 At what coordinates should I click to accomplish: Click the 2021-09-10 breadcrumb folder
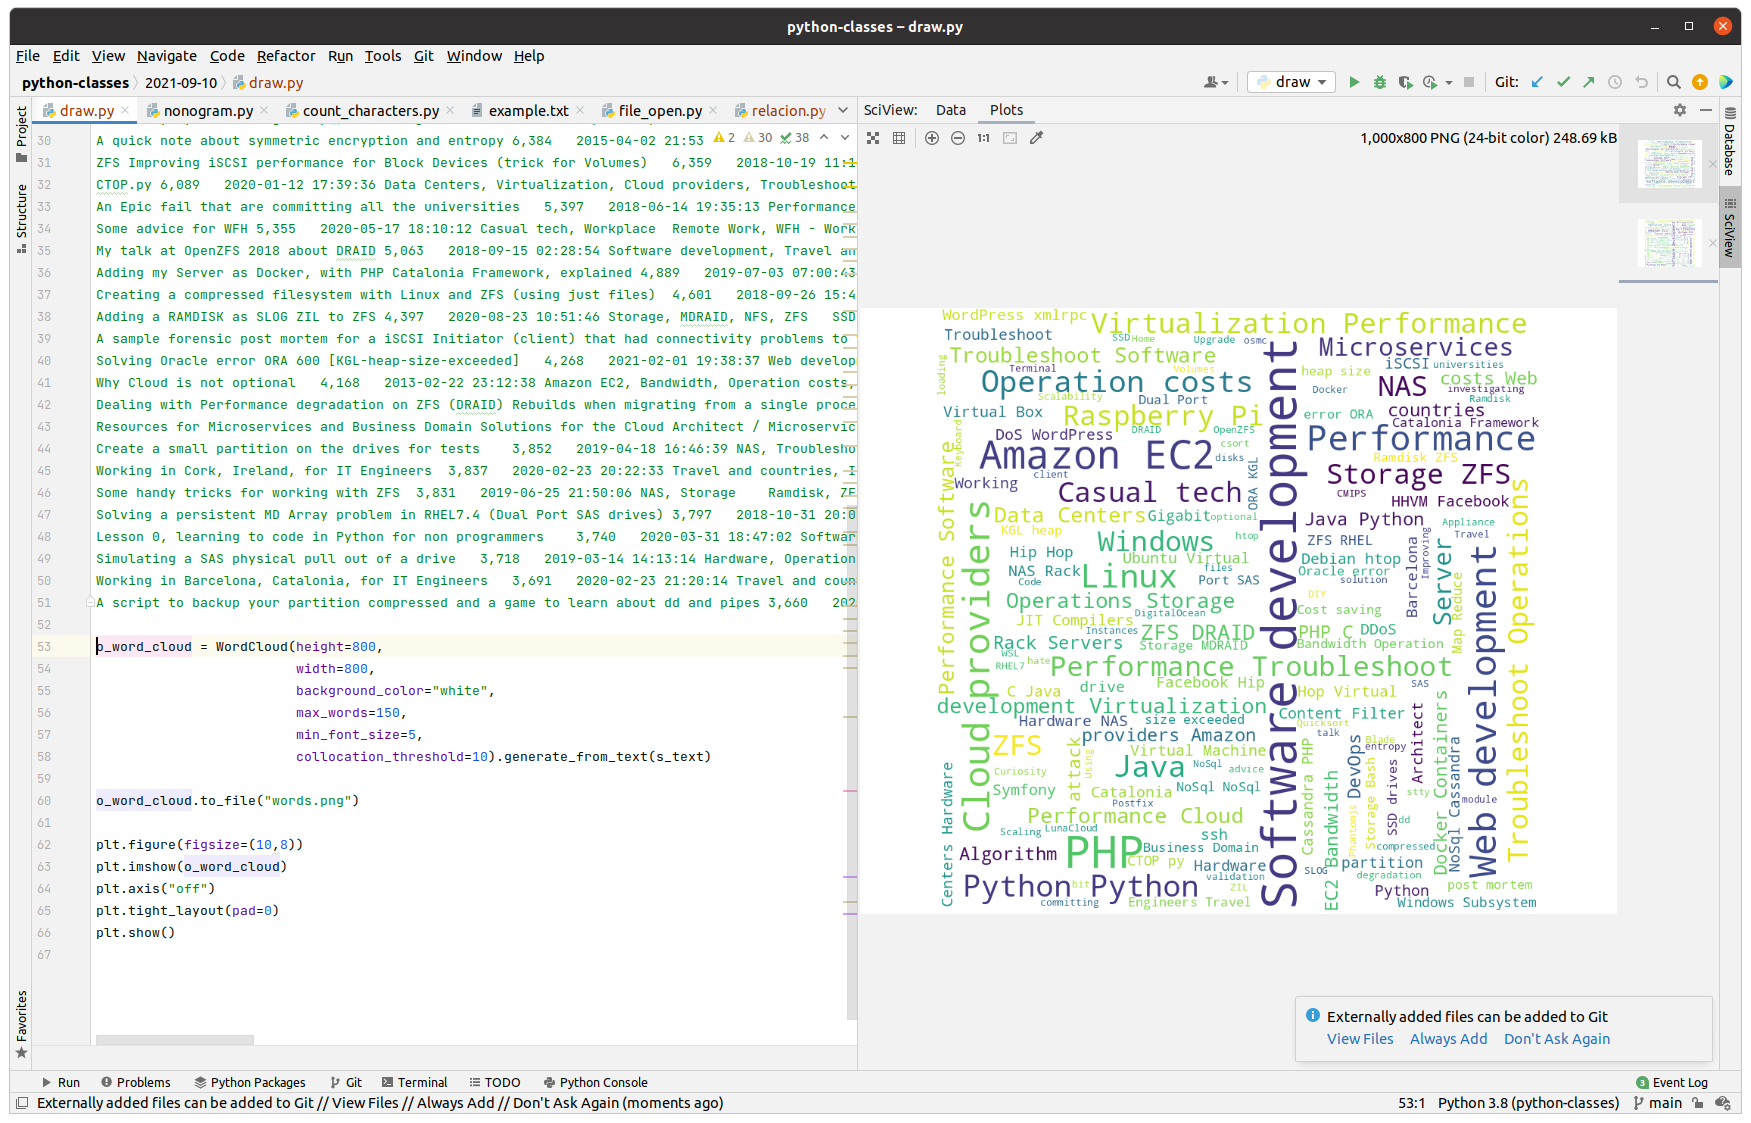pyautogui.click(x=181, y=83)
